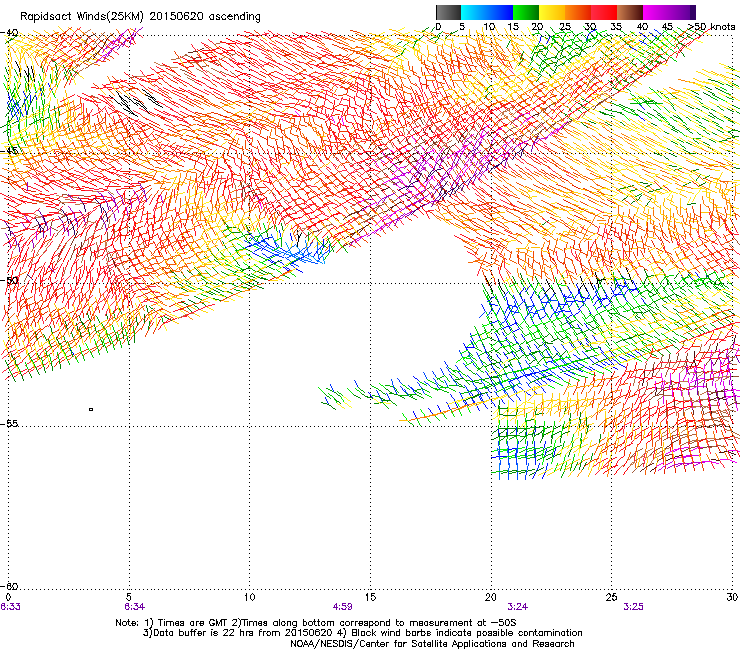The height and width of the screenshot is (650, 740).
Task: Click the 'Rapidscat Winds(25KM) 20150620 ascending' title
Action: click(x=140, y=17)
